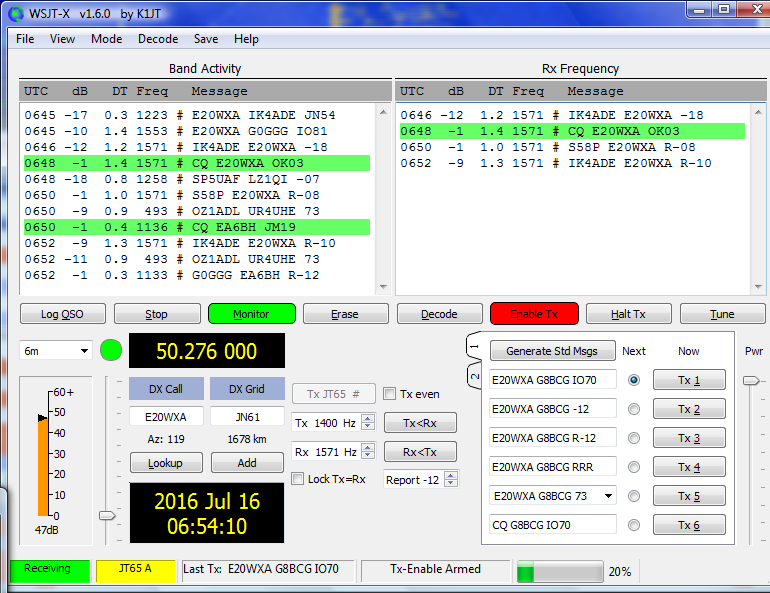Open the 6m band dropdown

(x=55, y=350)
